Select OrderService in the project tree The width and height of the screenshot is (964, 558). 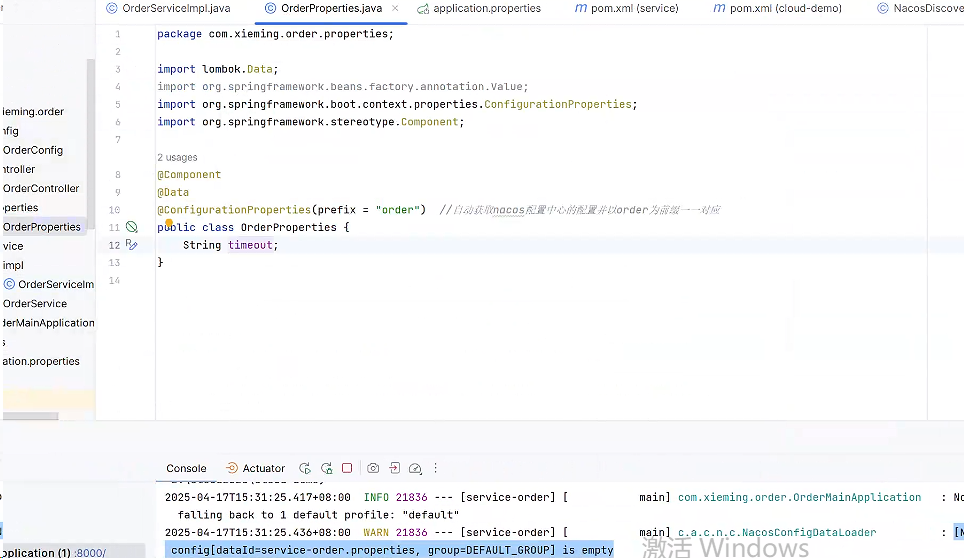[34, 304]
